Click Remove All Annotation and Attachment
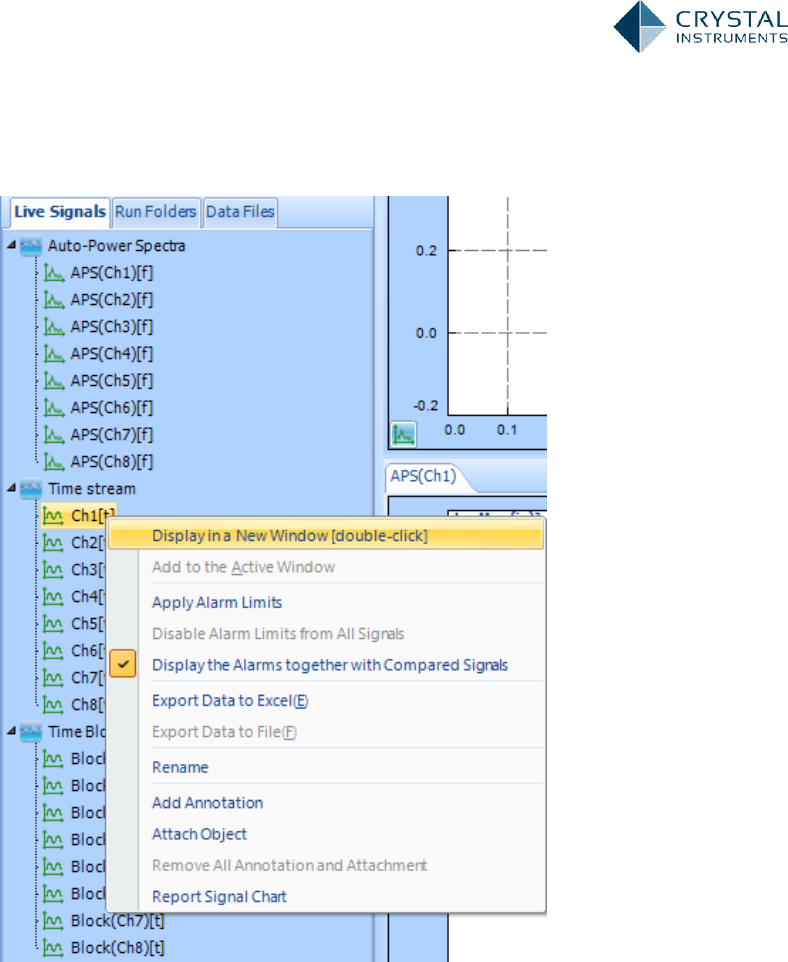788x962 pixels. [326, 866]
